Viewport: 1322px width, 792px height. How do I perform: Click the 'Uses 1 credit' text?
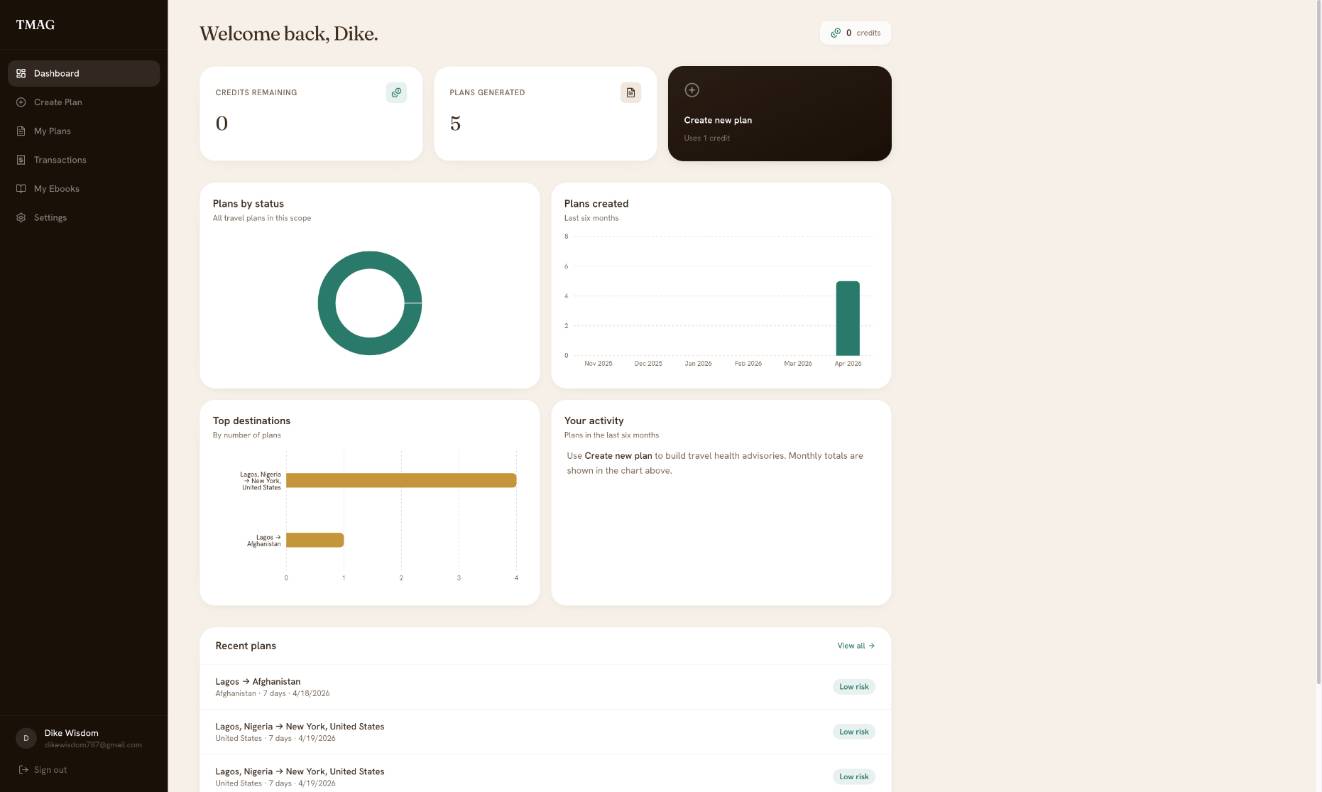[707, 138]
